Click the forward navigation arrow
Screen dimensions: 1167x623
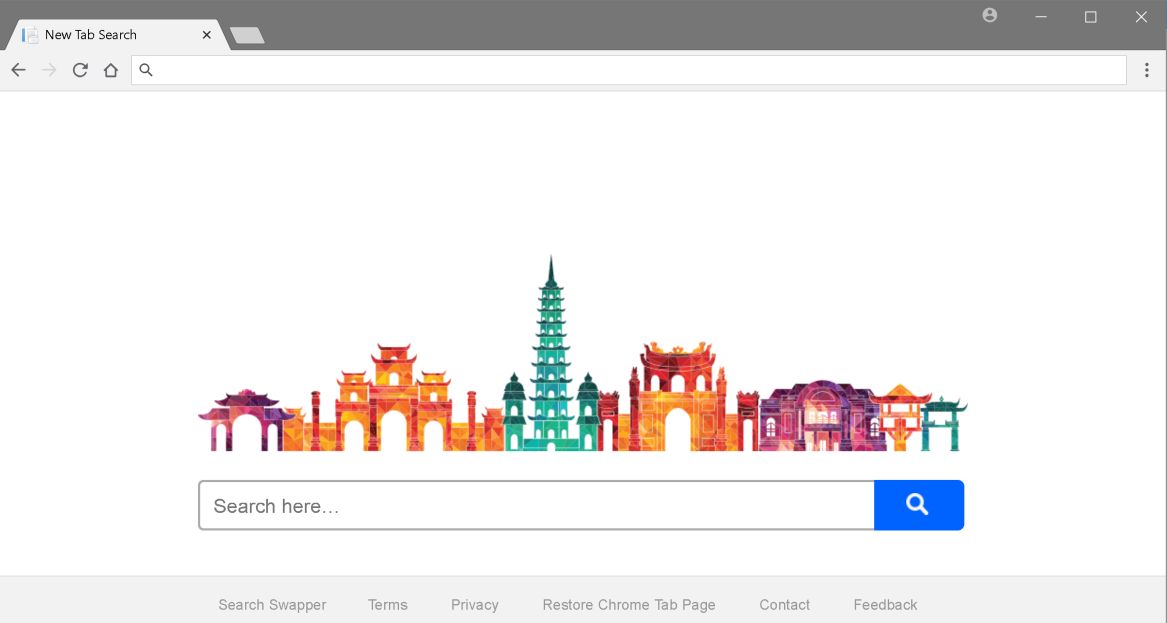(x=49, y=70)
